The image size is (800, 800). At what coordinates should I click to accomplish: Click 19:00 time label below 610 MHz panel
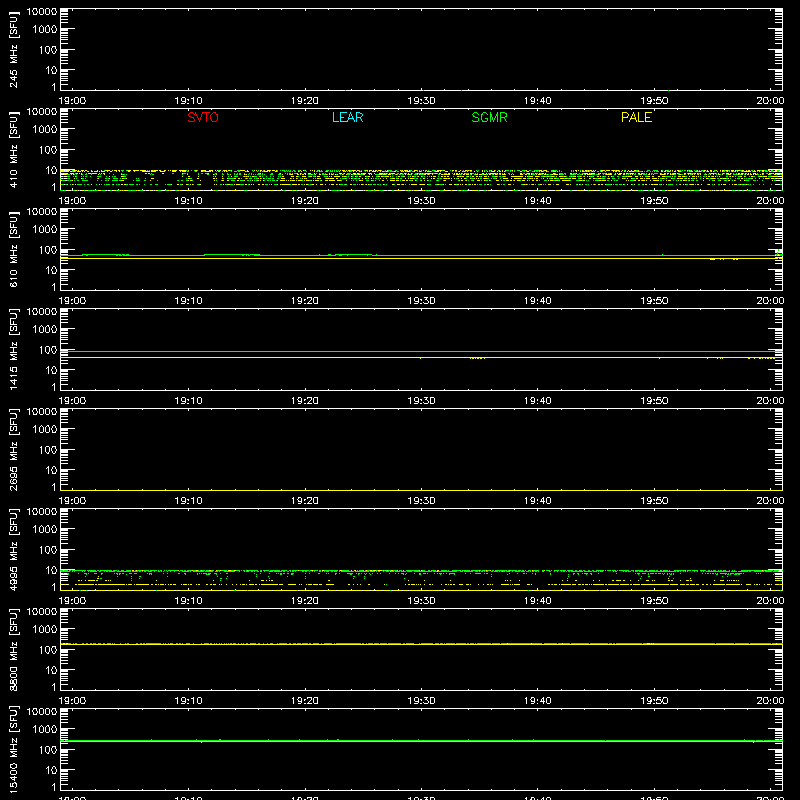pos(72,301)
